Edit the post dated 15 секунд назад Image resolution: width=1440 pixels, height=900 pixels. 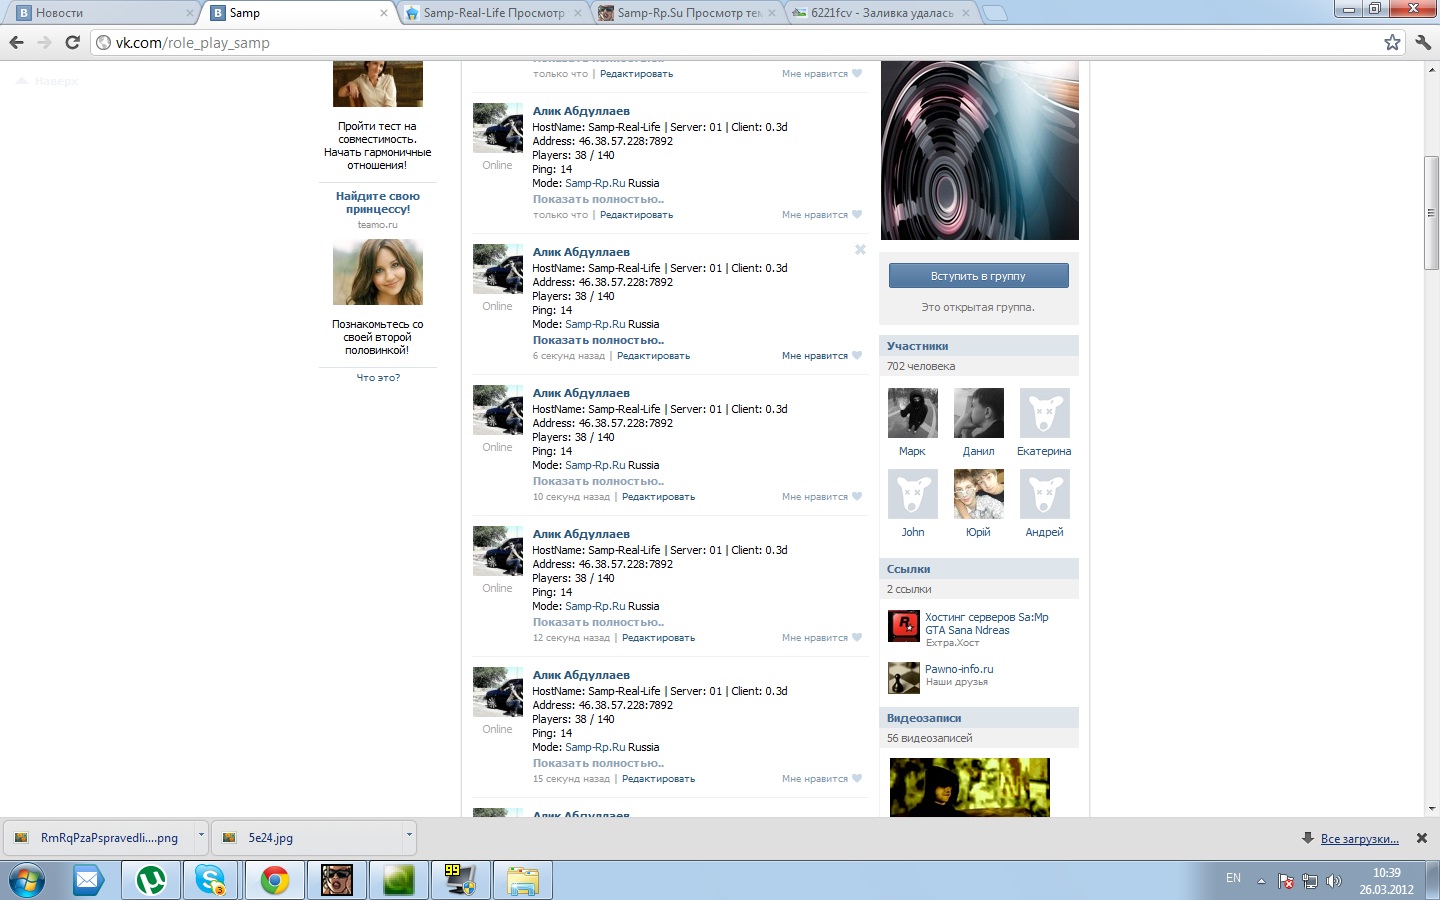(x=658, y=779)
